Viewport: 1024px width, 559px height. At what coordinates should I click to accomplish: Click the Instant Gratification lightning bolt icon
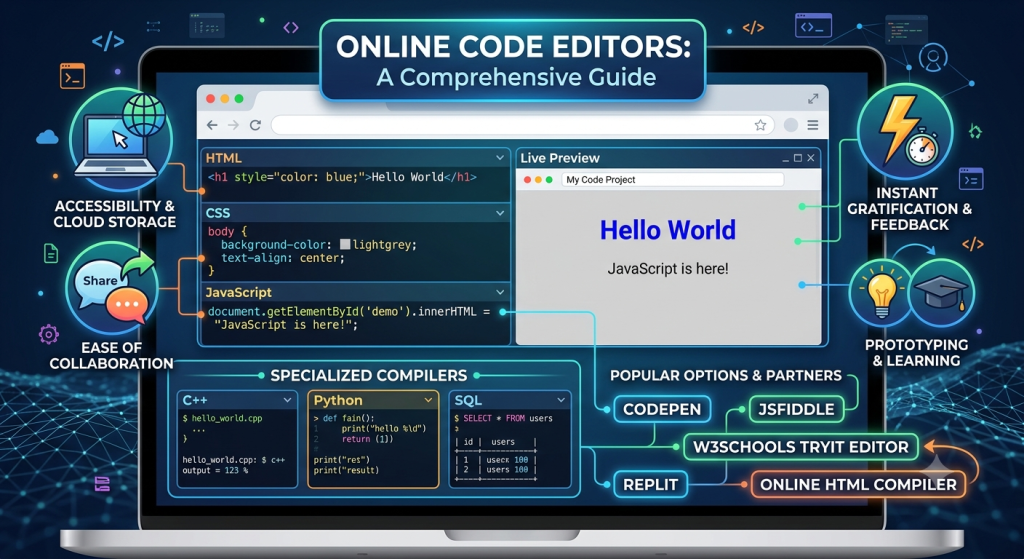point(905,132)
